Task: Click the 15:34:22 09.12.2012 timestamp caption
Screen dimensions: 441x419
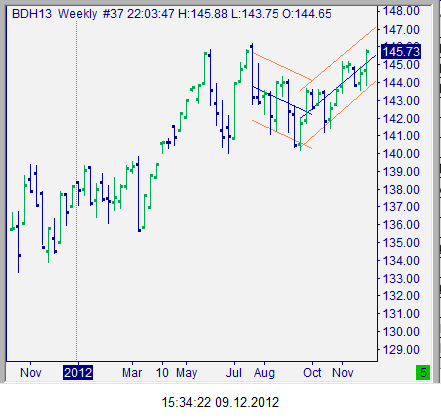Action: 220,402
